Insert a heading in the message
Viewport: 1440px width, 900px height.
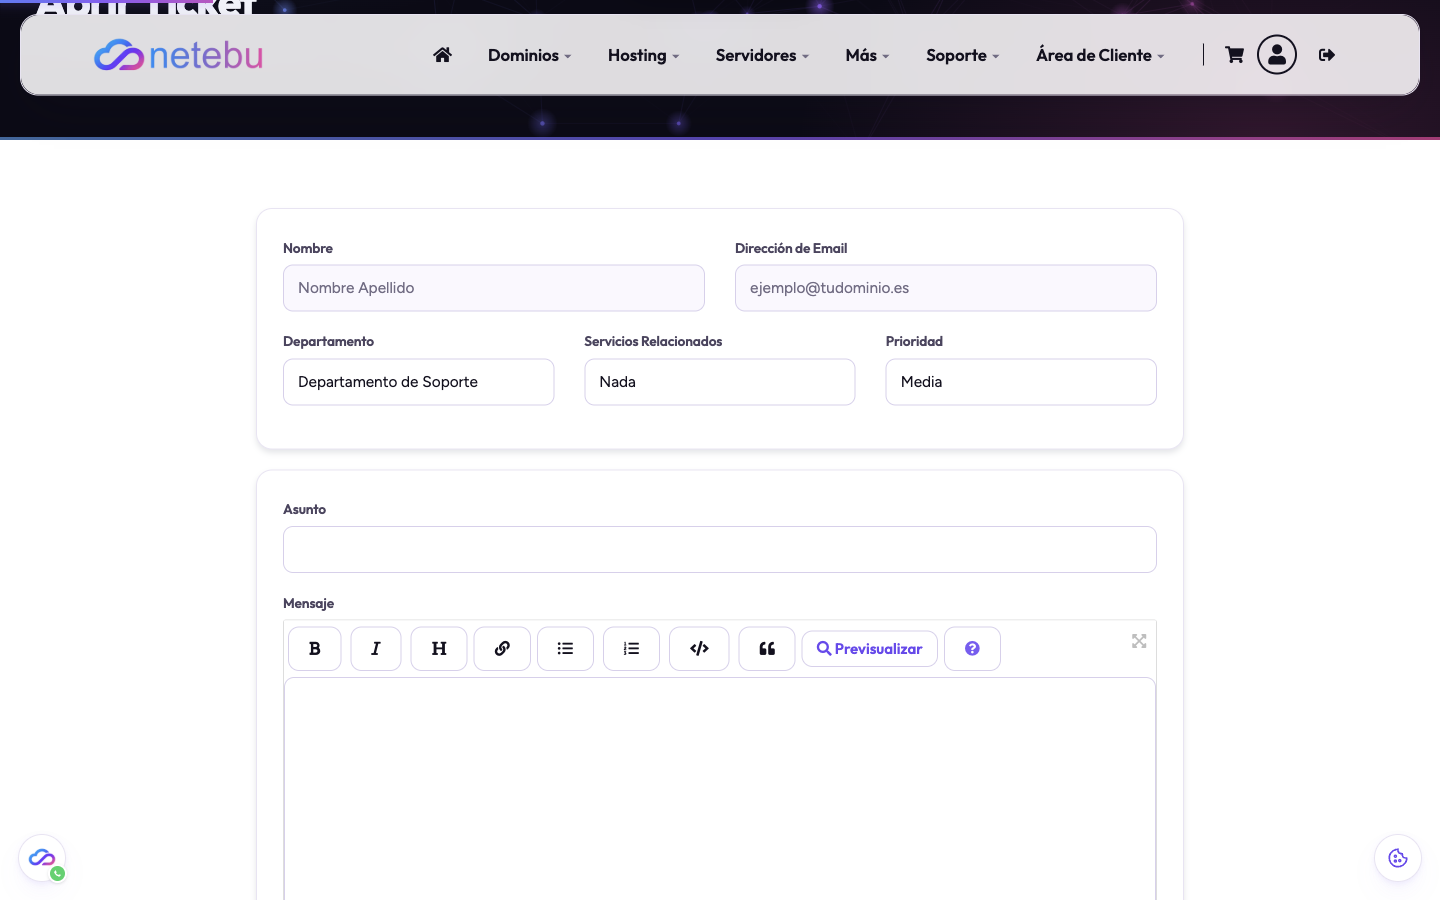click(x=439, y=649)
